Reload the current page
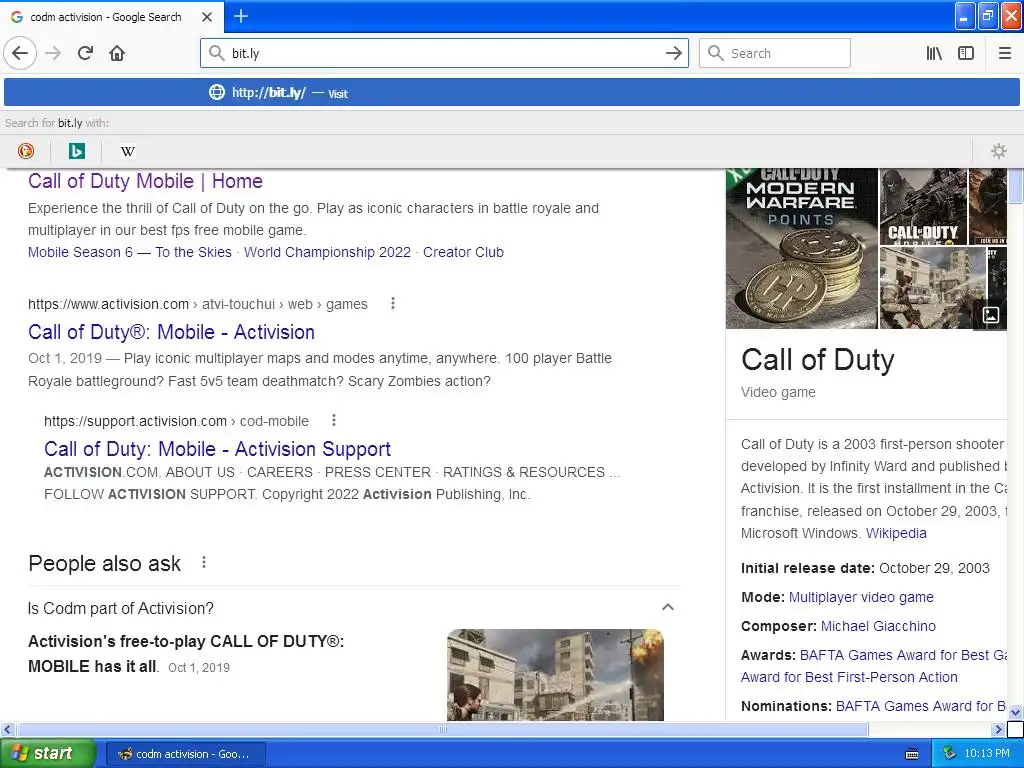 (x=85, y=53)
